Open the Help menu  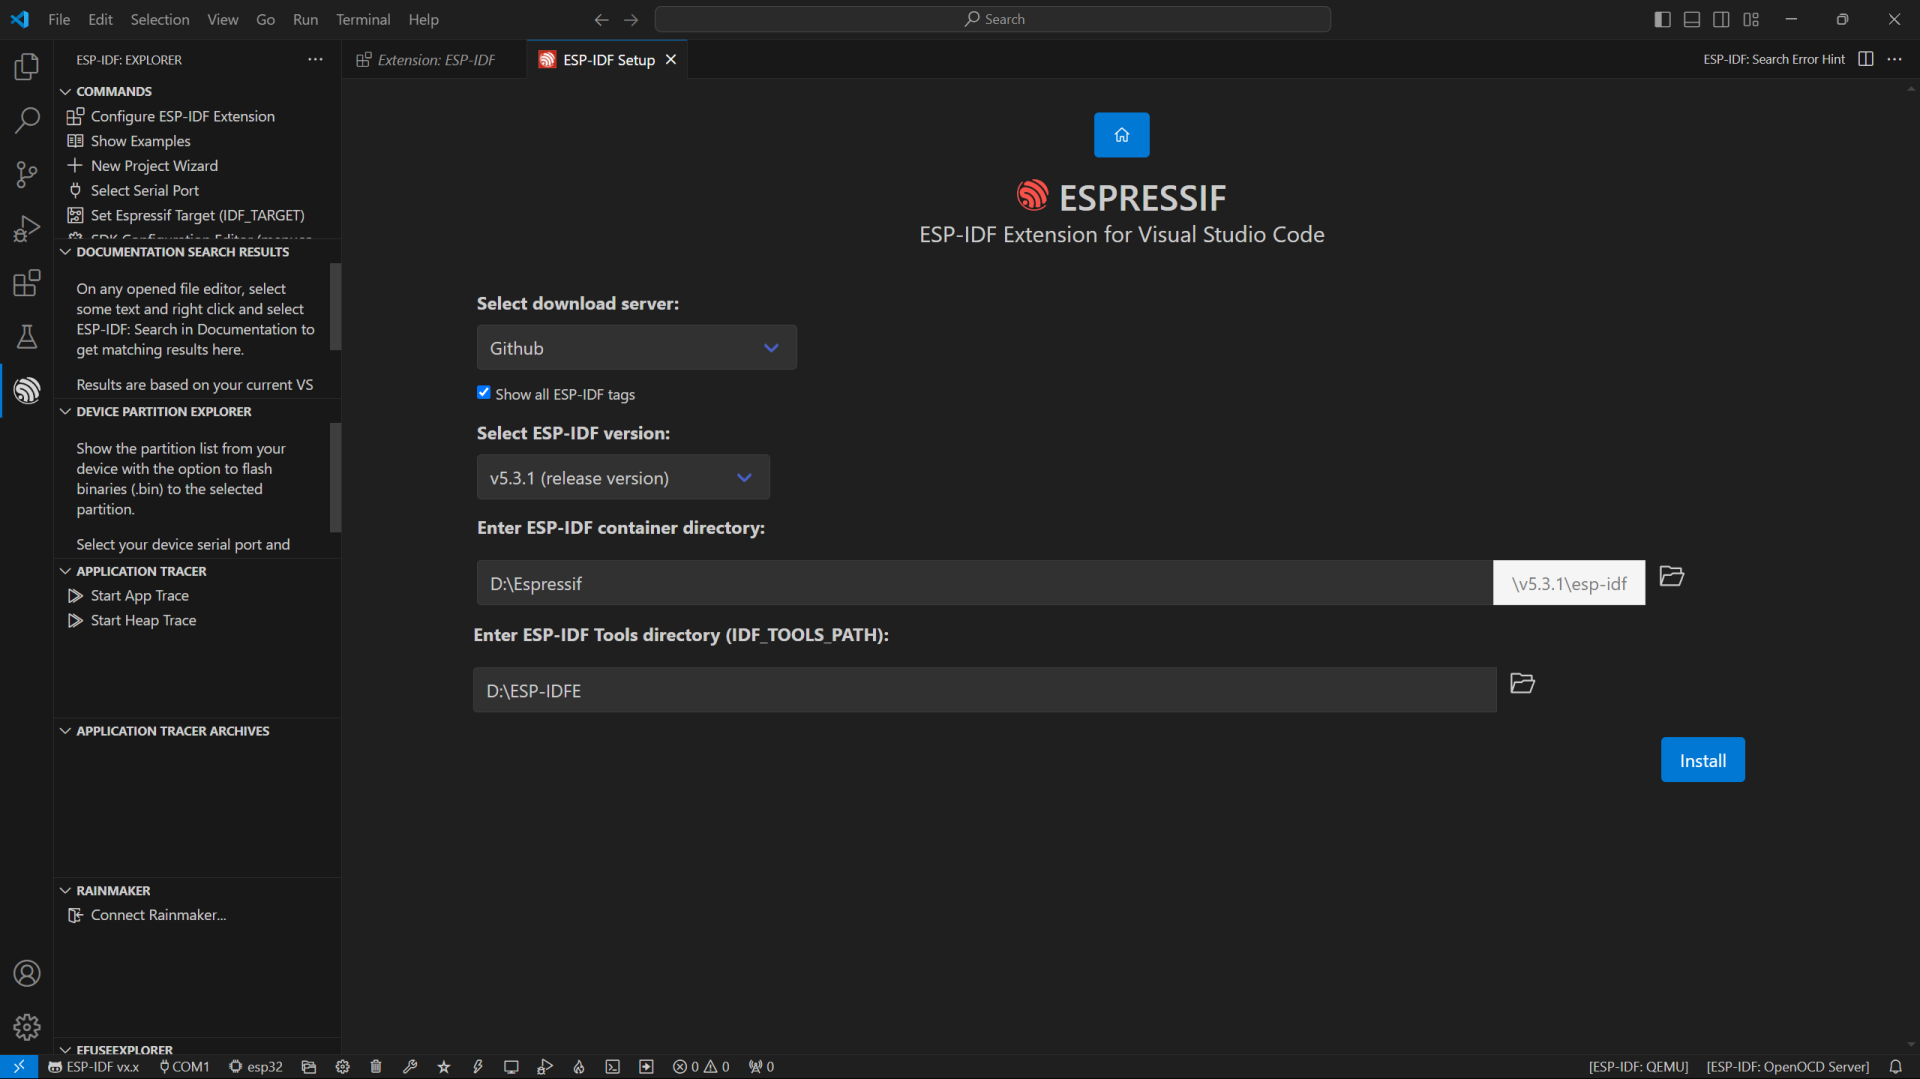click(423, 19)
